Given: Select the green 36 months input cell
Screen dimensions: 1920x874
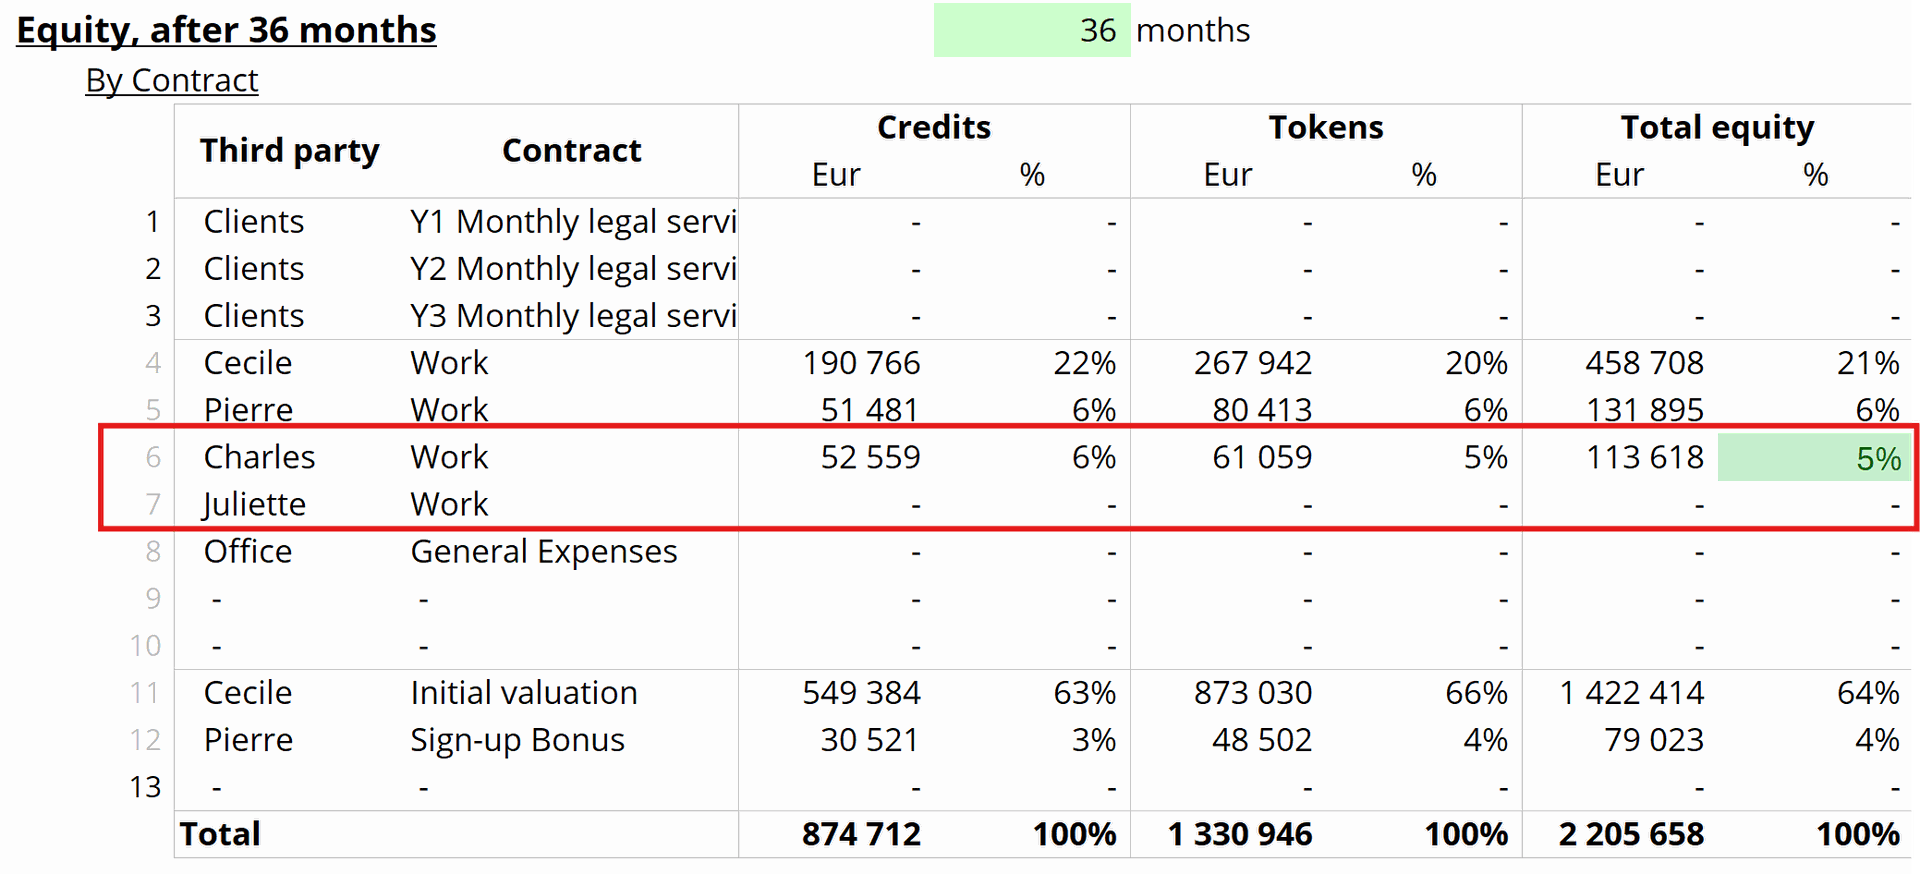Looking at the screenshot, I should point(1032,30).
